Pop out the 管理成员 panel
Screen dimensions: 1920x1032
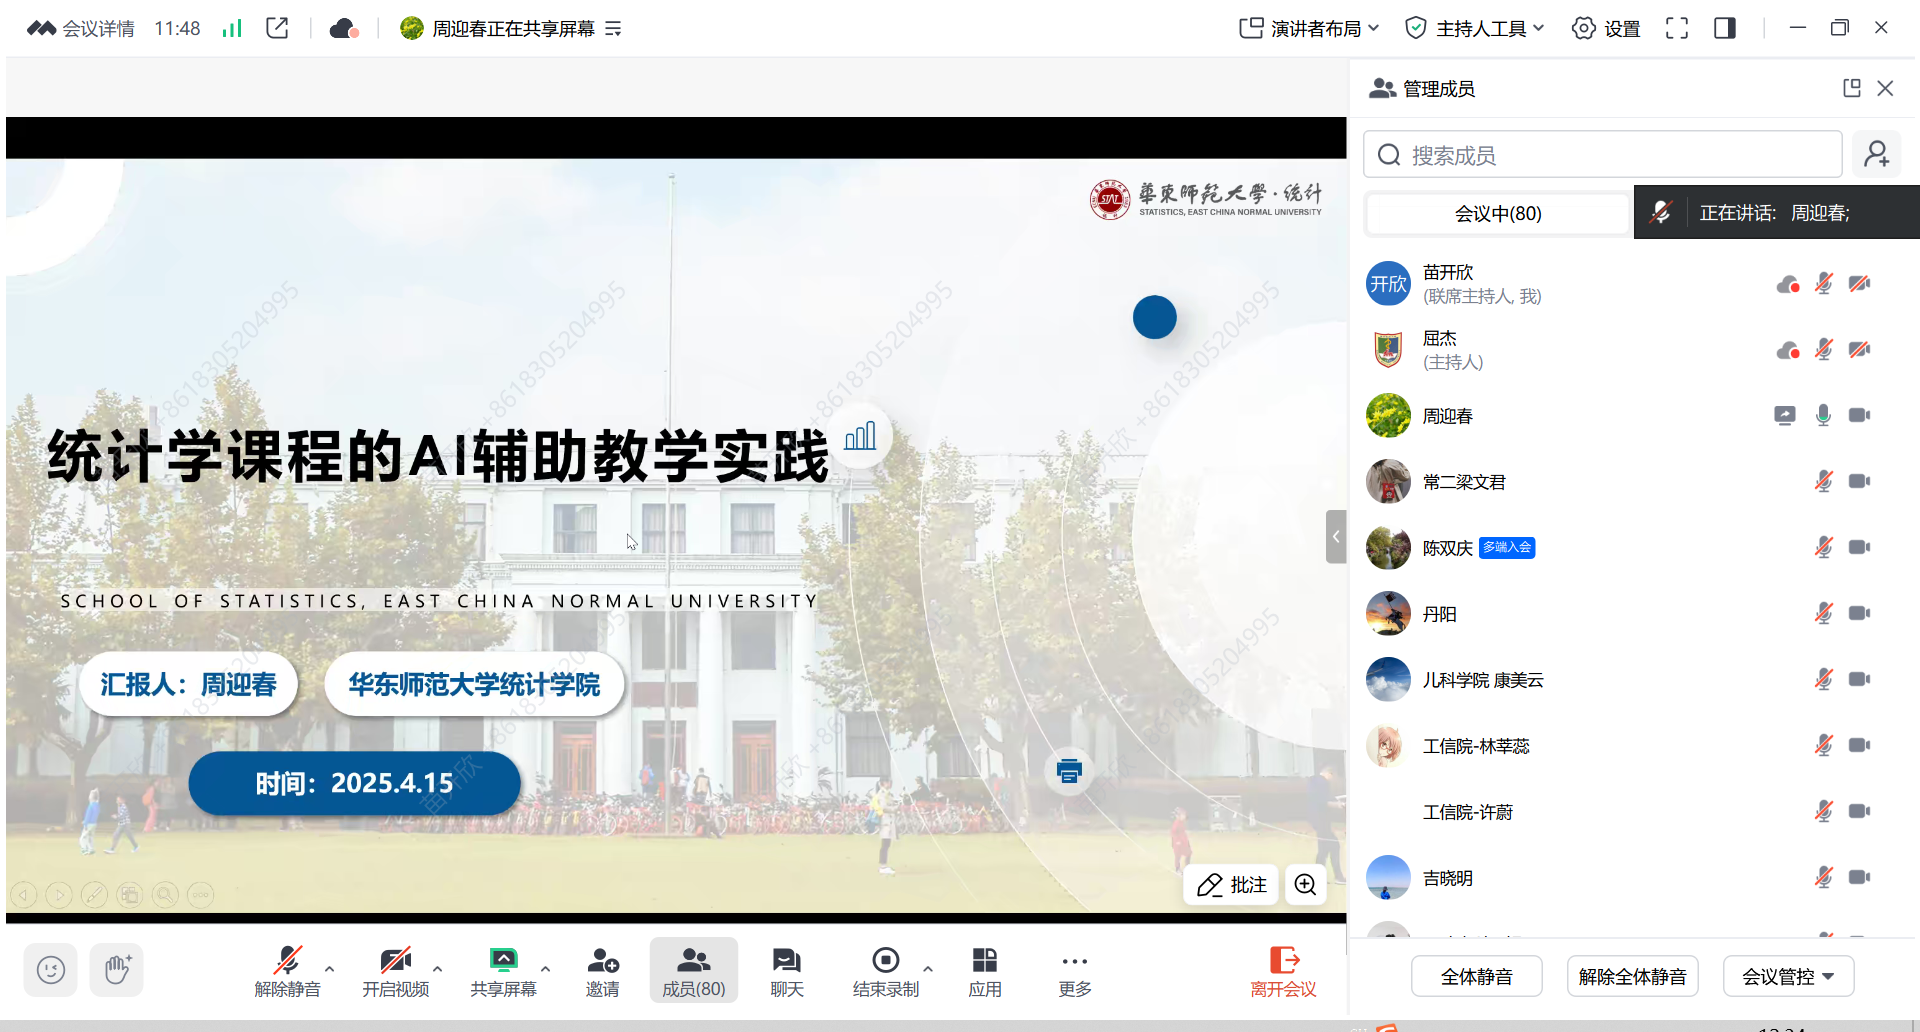[x=1852, y=88]
